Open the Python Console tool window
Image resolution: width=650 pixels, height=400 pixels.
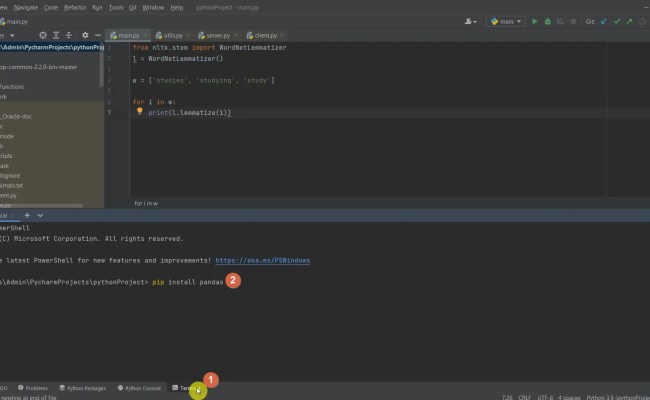pyautogui.click(x=139, y=388)
